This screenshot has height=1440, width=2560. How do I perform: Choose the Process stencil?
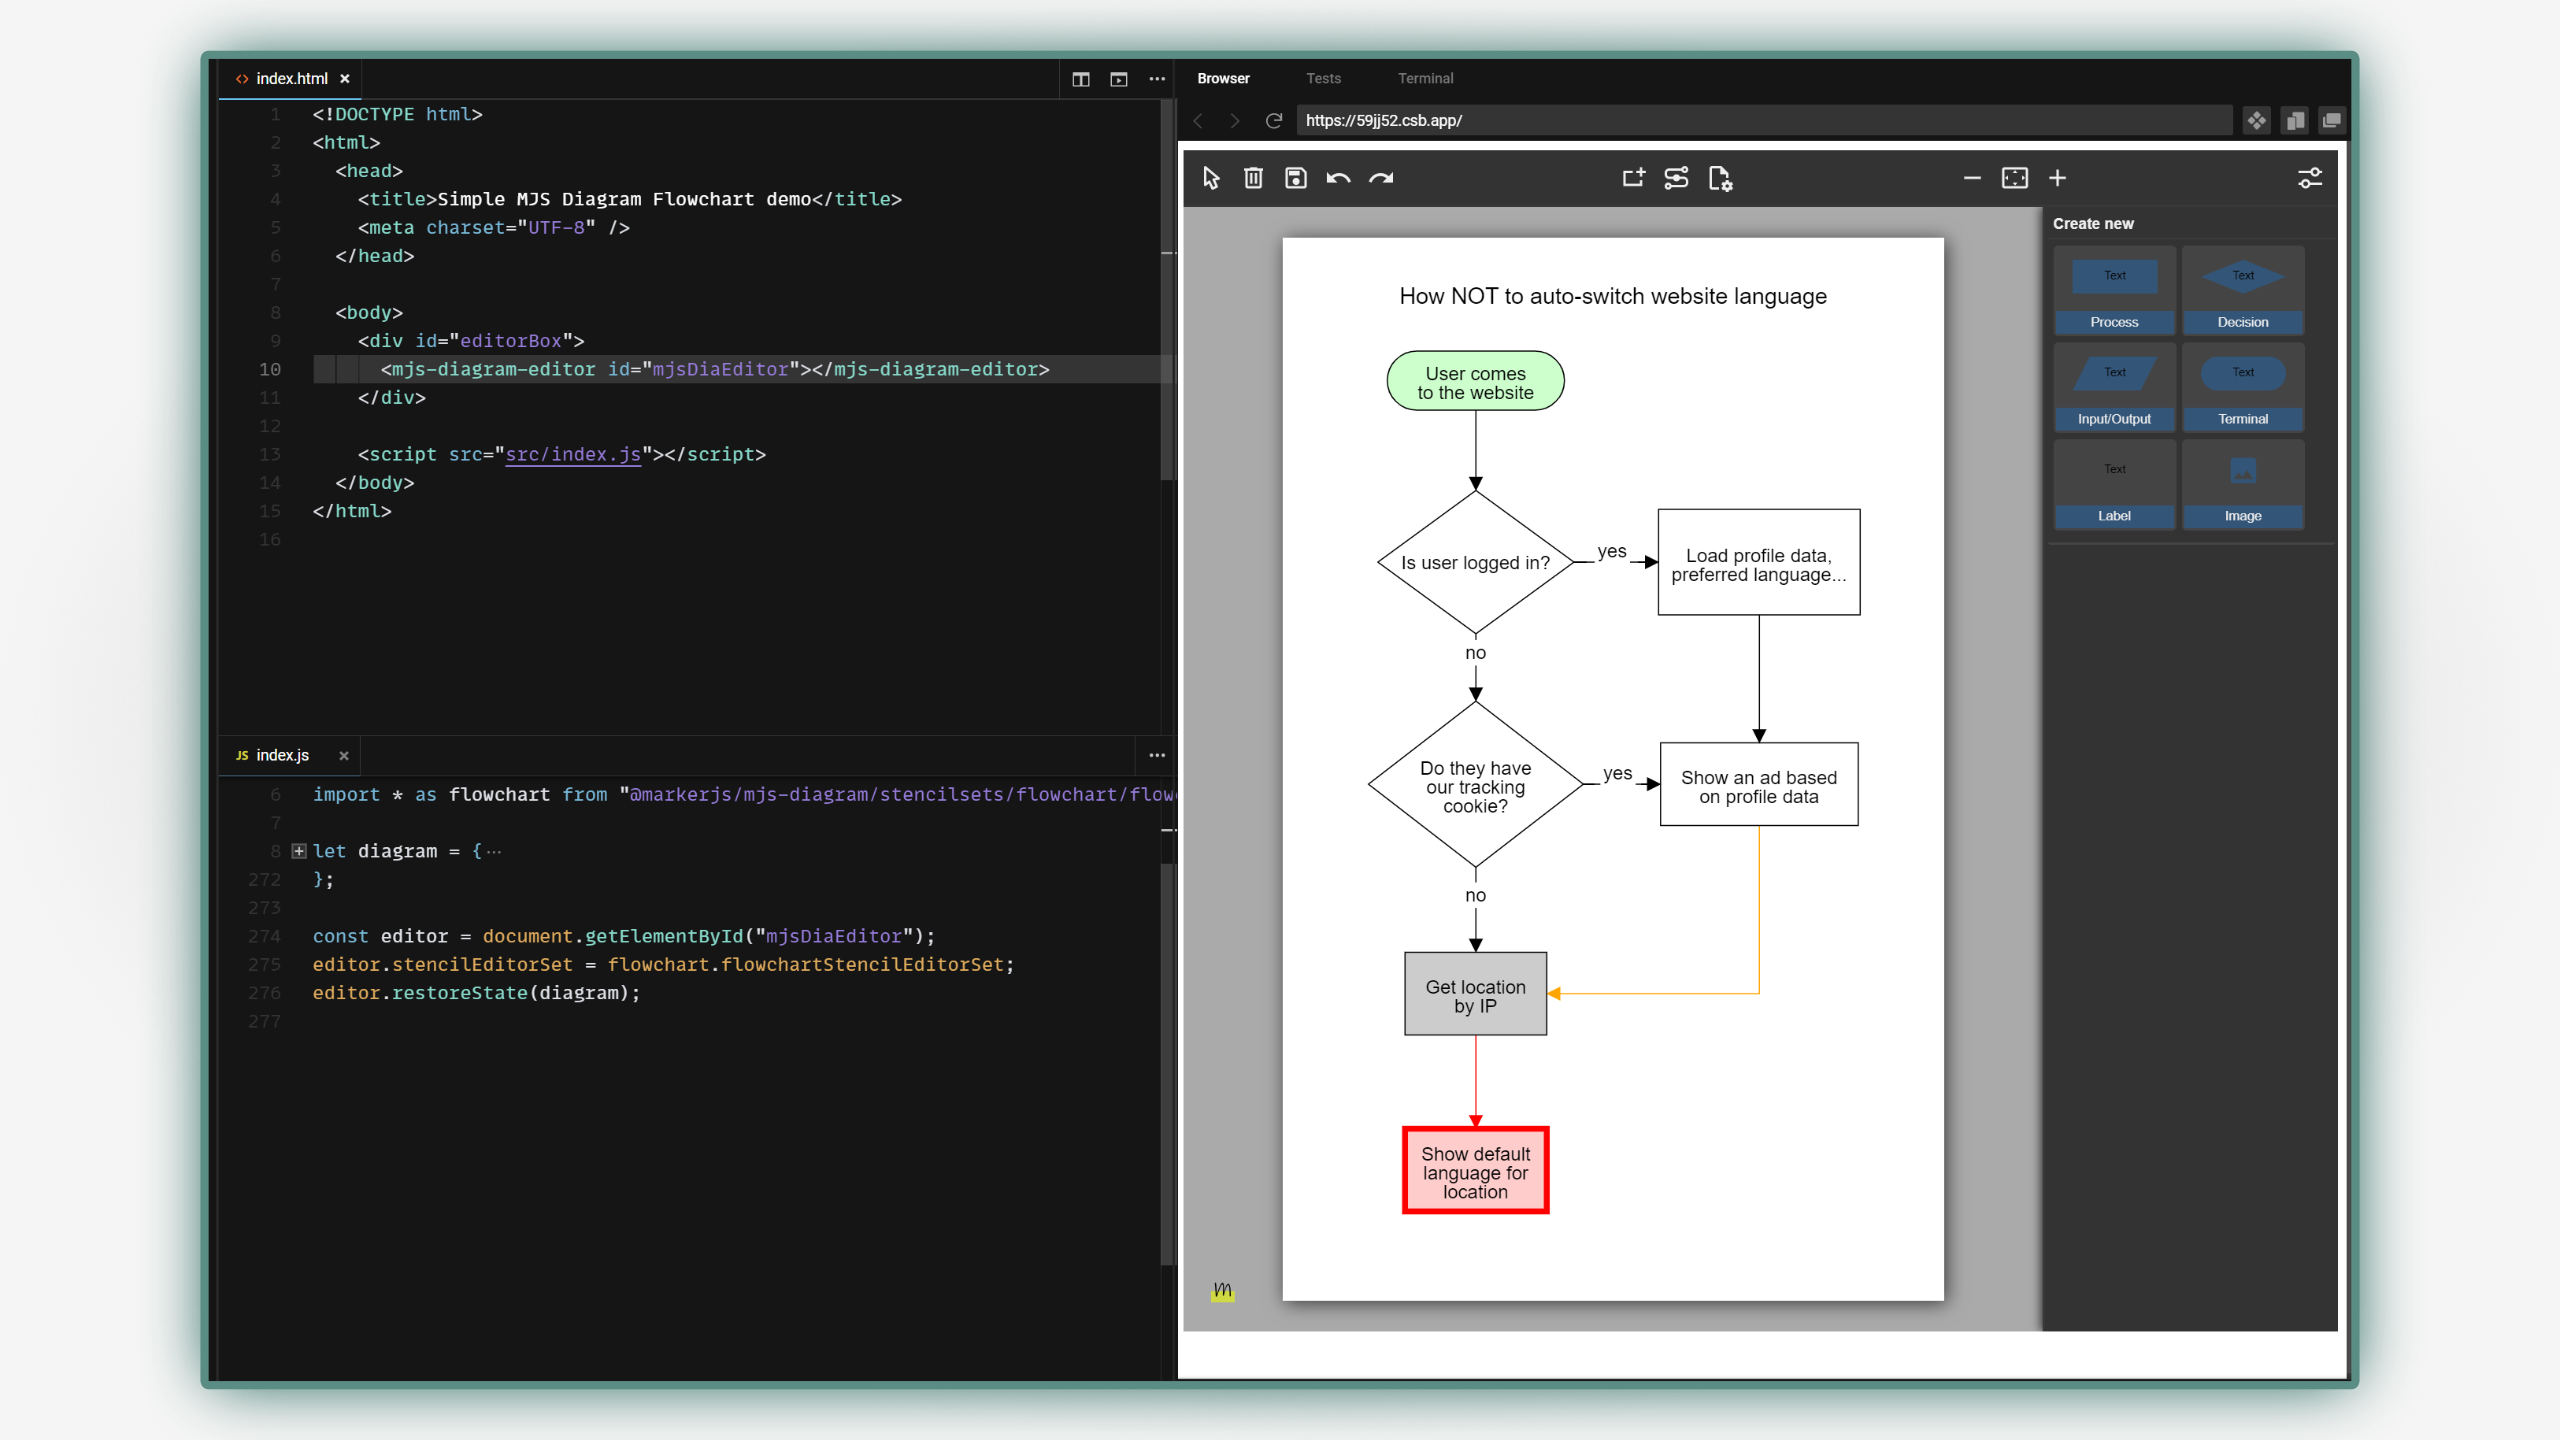[2114, 290]
